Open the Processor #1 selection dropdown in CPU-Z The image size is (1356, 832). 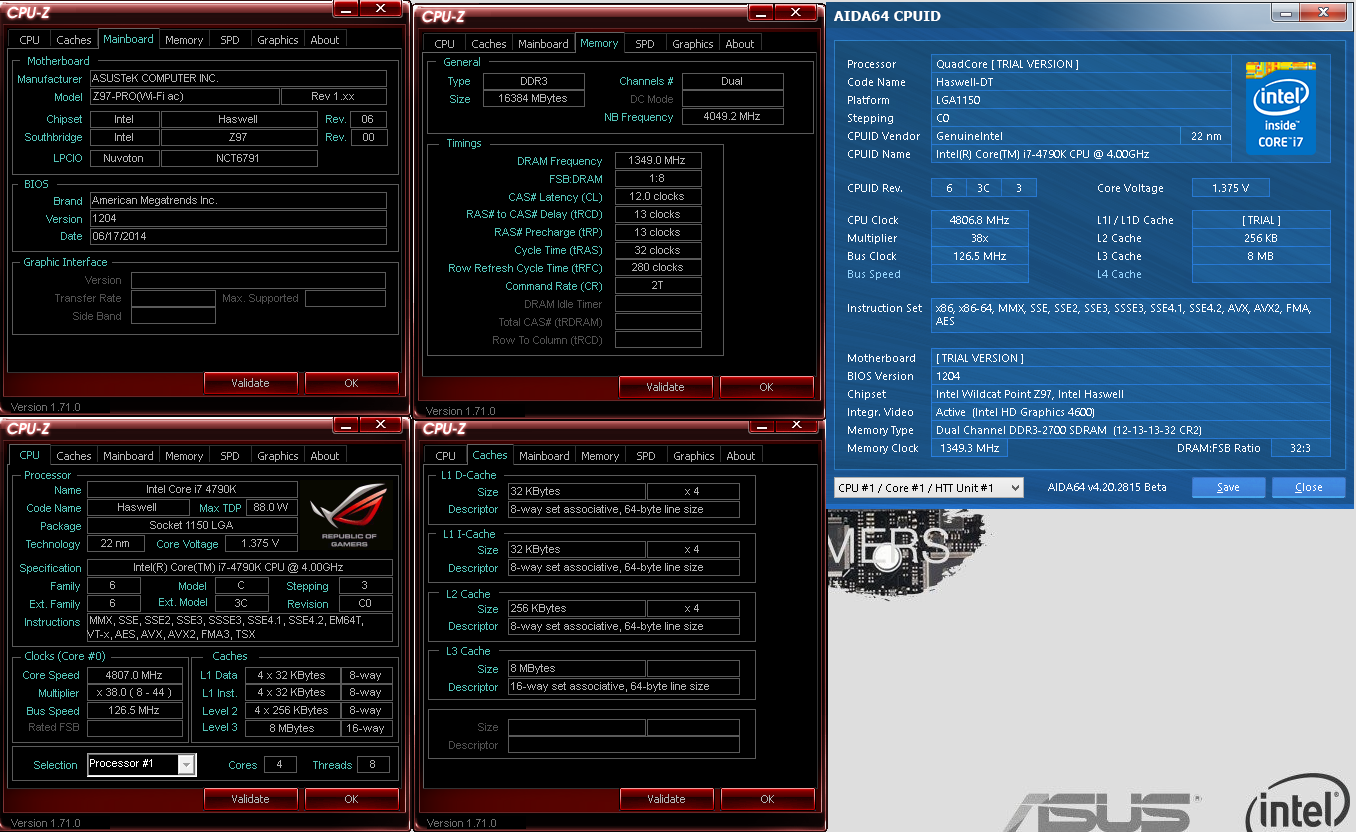coord(186,765)
